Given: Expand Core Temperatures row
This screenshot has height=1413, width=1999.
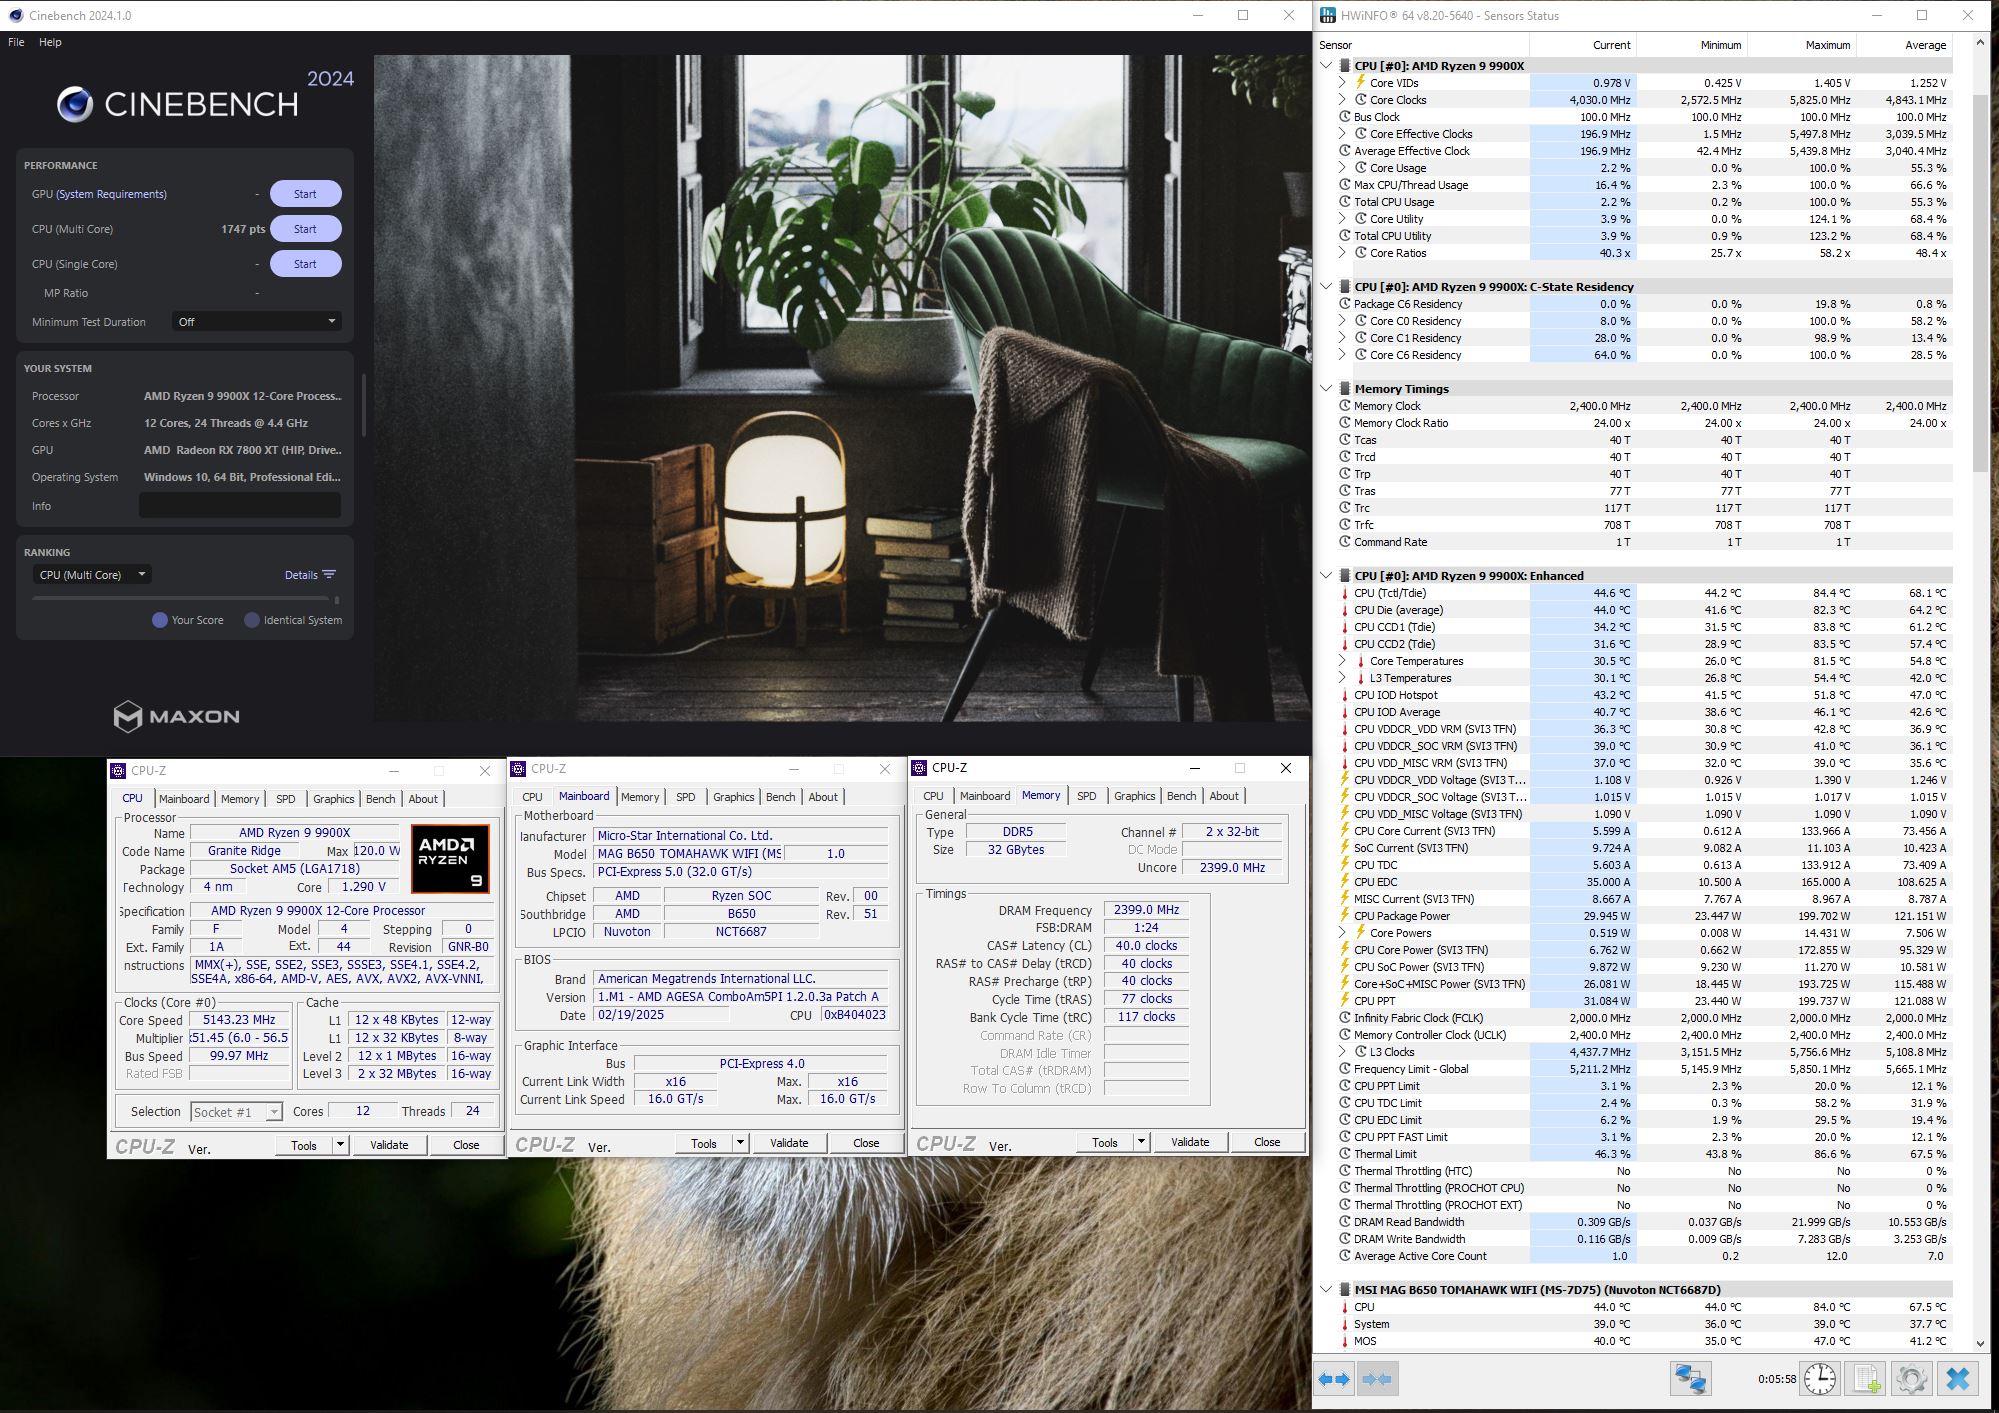Looking at the screenshot, I should 1343,661.
